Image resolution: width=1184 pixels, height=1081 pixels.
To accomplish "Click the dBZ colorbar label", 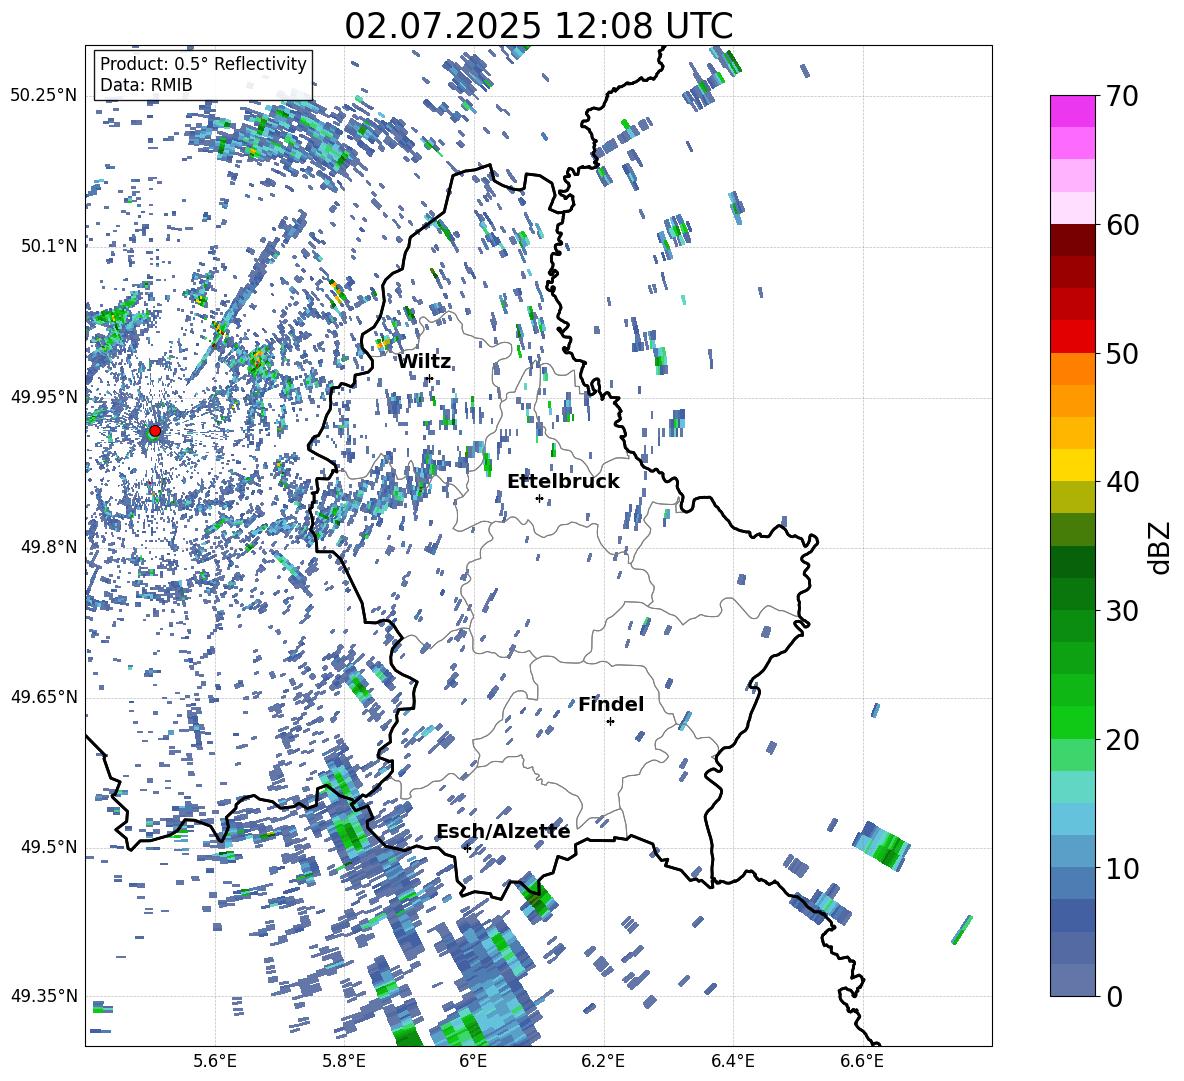I will click(x=1161, y=547).
